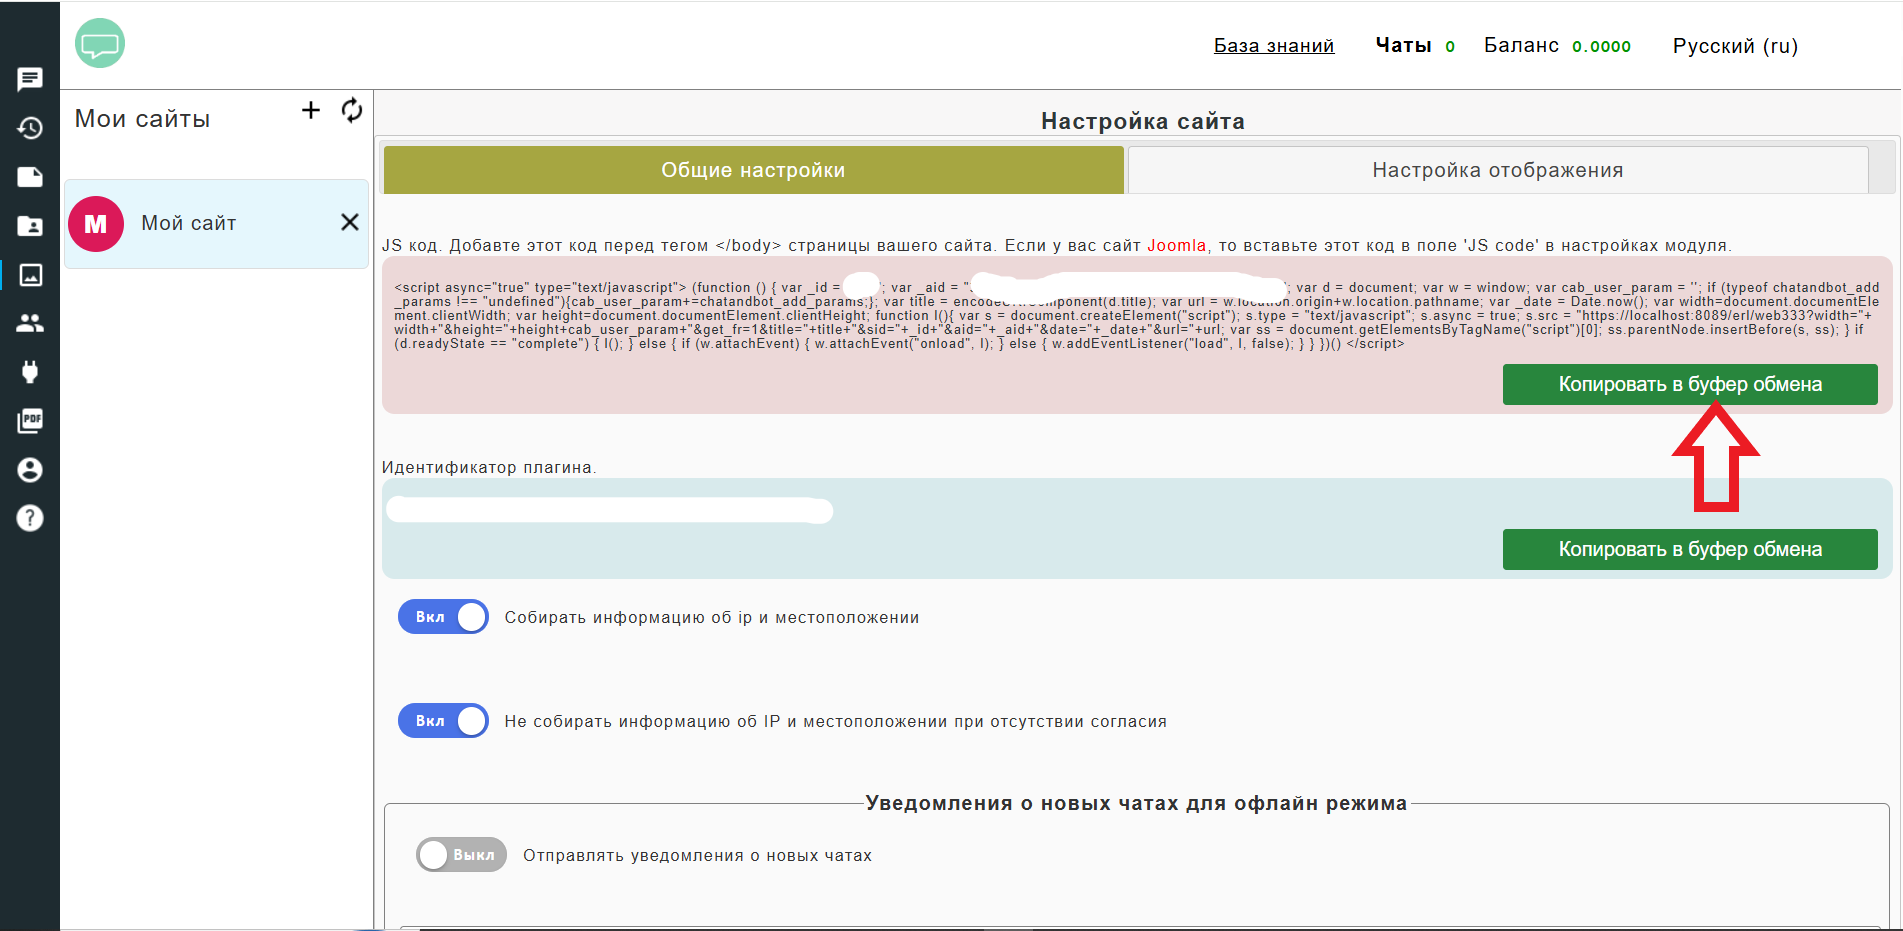
Task: Open the operators group icon
Action: click(x=30, y=323)
